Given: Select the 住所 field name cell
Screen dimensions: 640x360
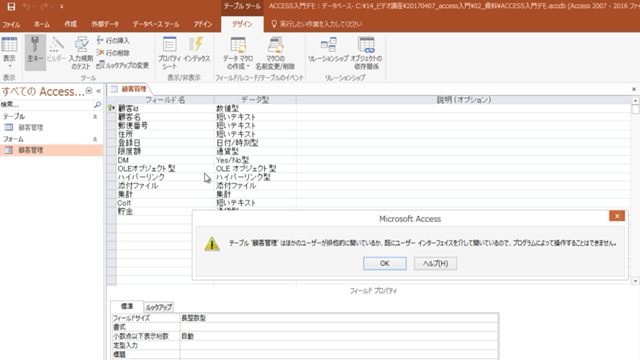Looking at the screenshot, I should coord(165,134).
